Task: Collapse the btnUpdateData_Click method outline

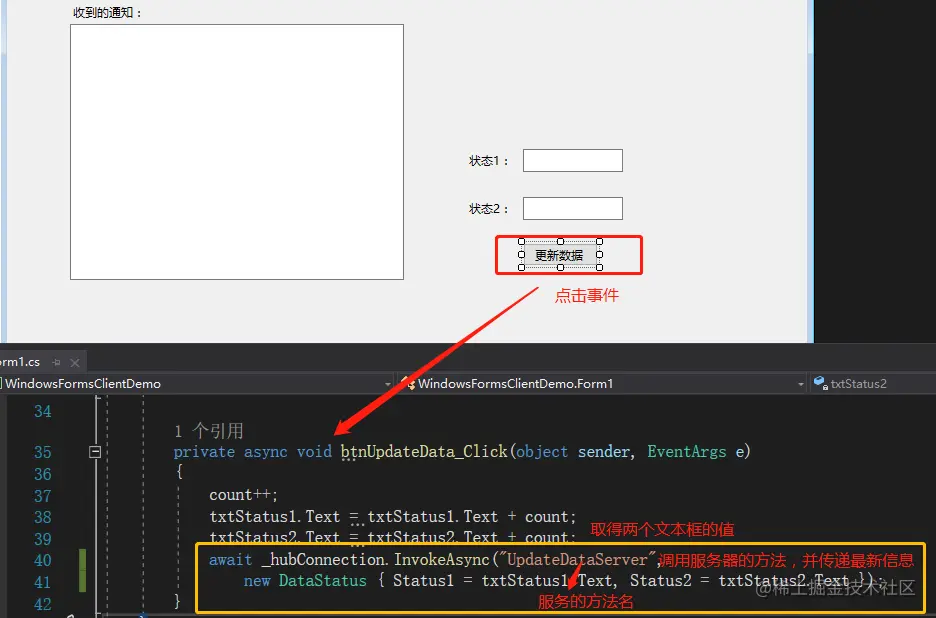Action: pos(95,452)
